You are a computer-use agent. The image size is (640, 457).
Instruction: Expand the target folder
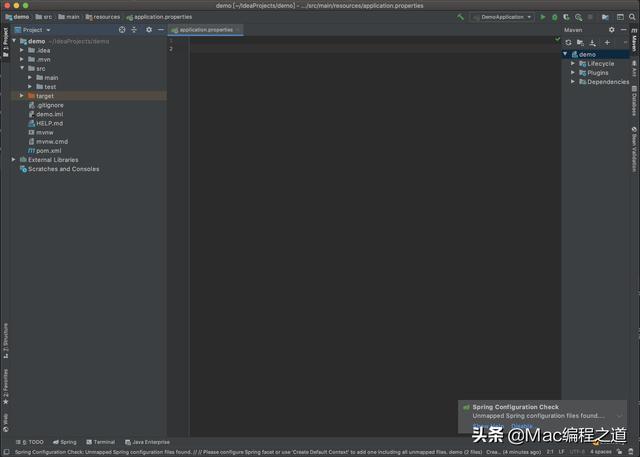pos(22,95)
